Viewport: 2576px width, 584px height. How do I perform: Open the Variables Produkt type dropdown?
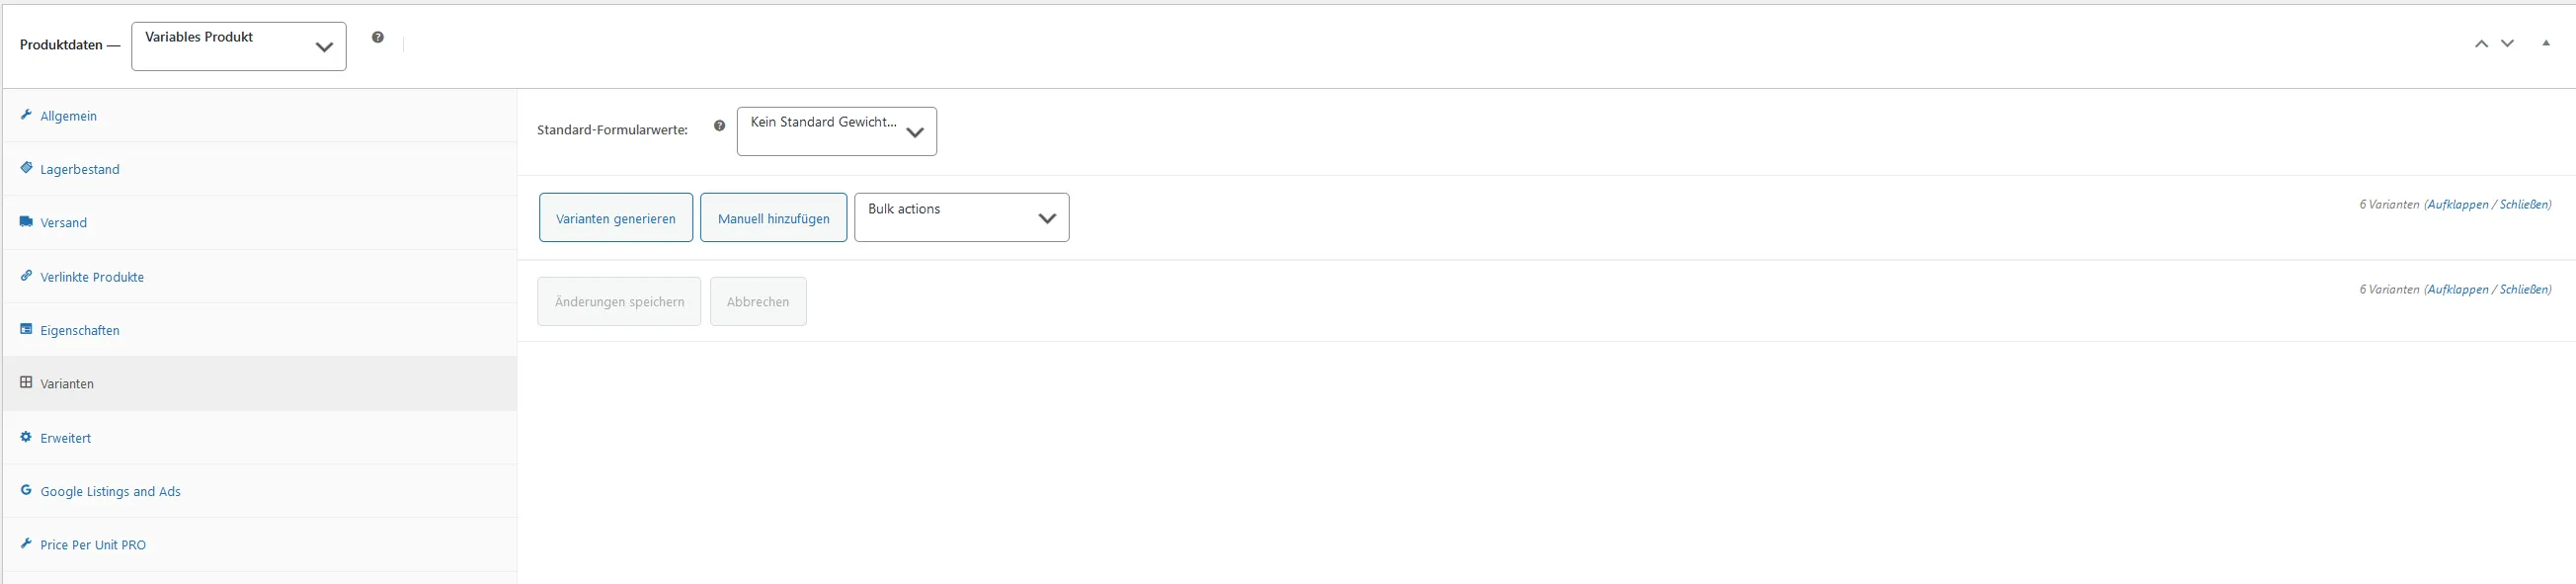pos(239,46)
